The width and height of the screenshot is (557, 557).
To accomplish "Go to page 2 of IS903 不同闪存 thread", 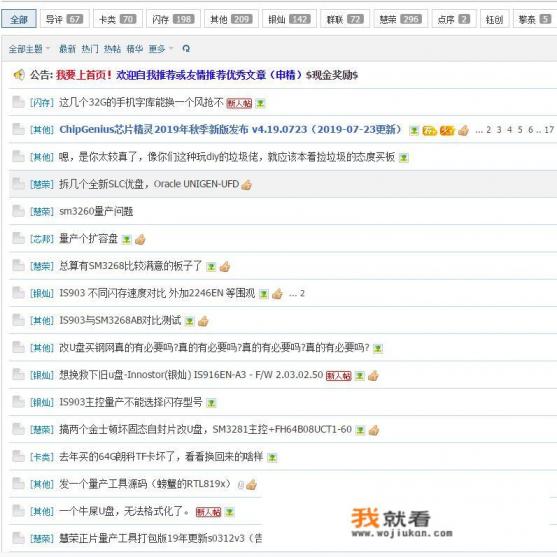I will pyautogui.click(x=302, y=293).
